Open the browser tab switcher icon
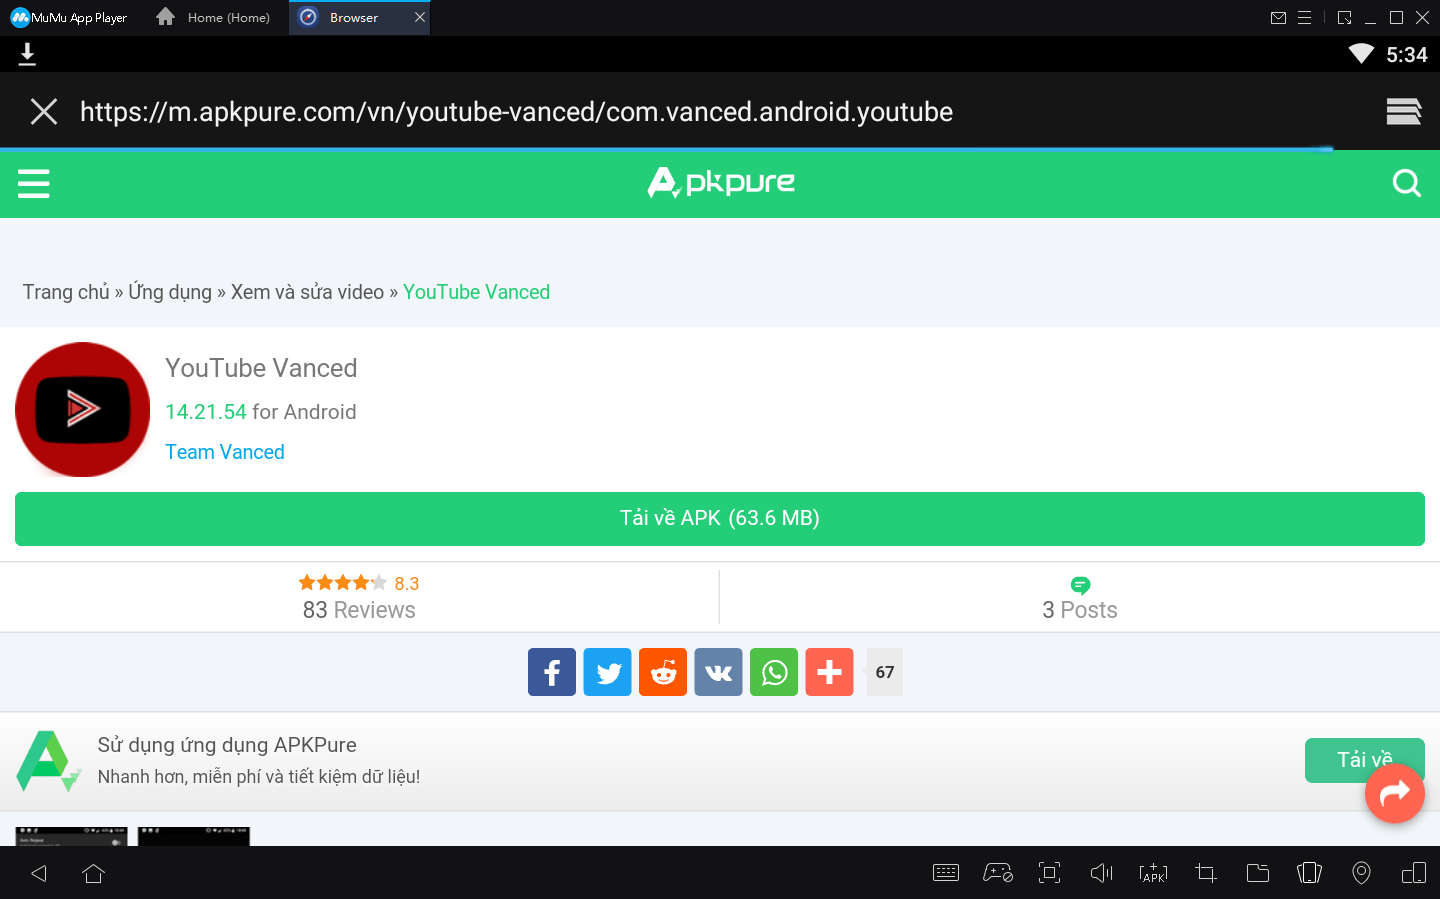Viewport: 1440px width, 899px height. 1403,111
